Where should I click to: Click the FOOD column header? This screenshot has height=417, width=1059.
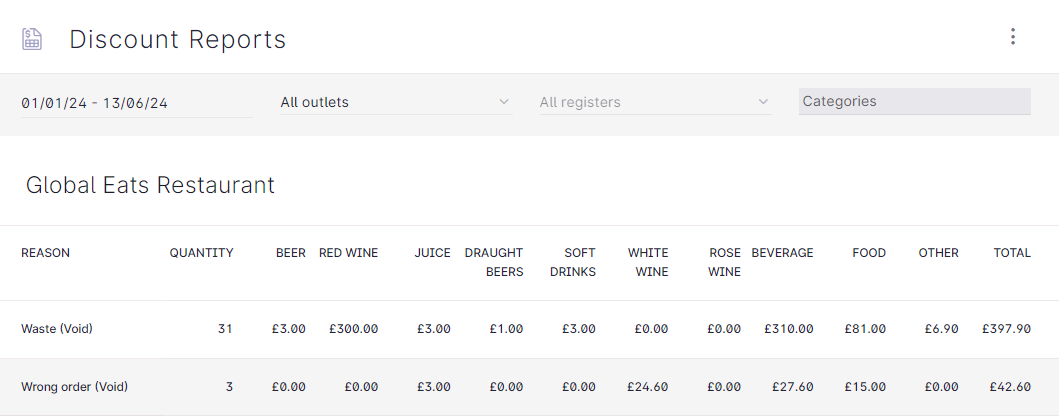tap(869, 253)
